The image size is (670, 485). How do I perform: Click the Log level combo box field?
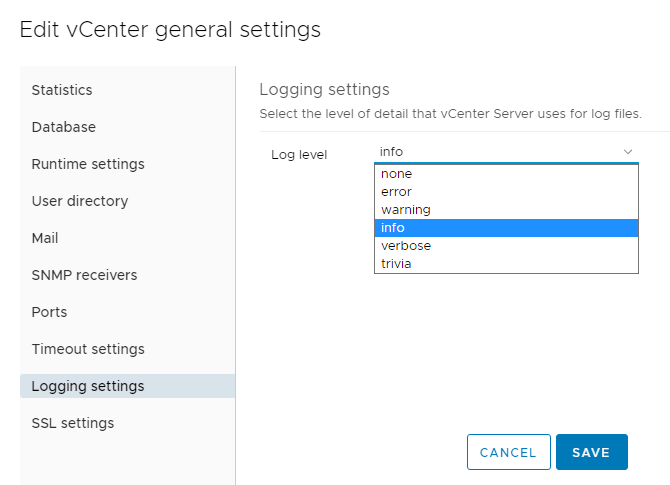click(x=495, y=152)
